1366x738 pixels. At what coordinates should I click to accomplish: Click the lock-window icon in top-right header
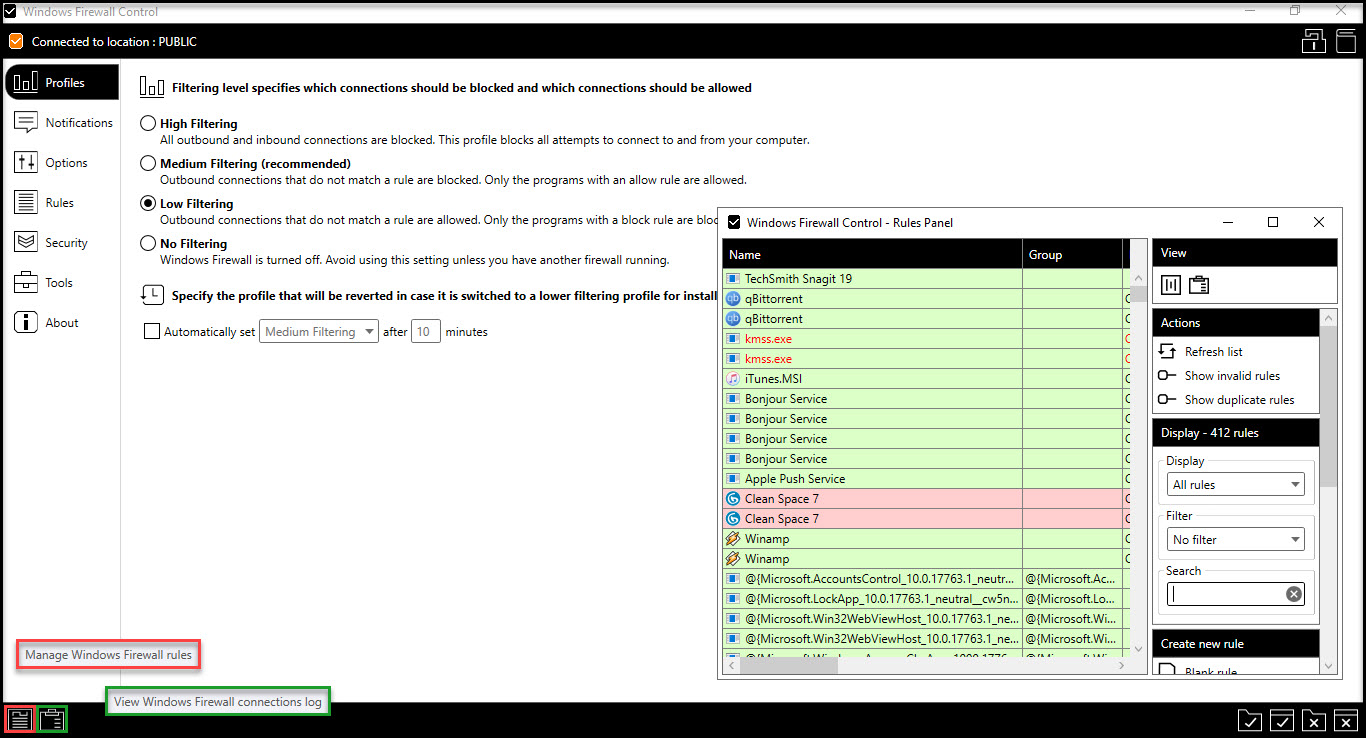(x=1313, y=42)
